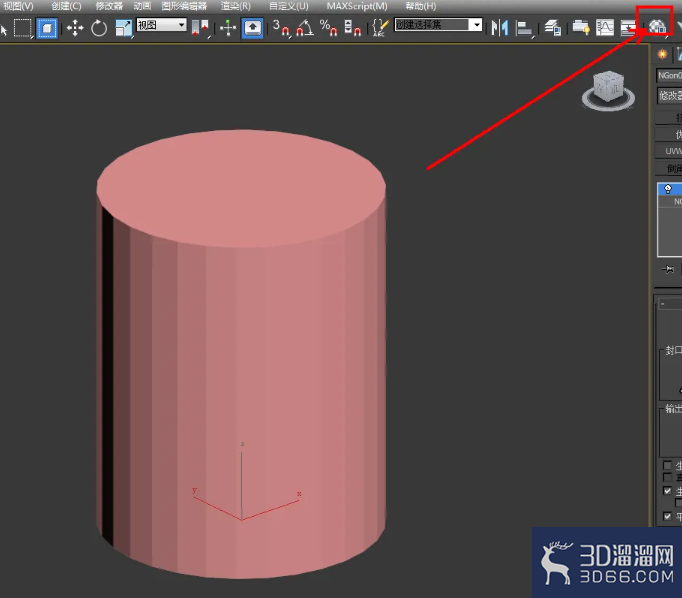Click the Pin Stack icon
Screen dimensions: 682x598
pos(668,270)
